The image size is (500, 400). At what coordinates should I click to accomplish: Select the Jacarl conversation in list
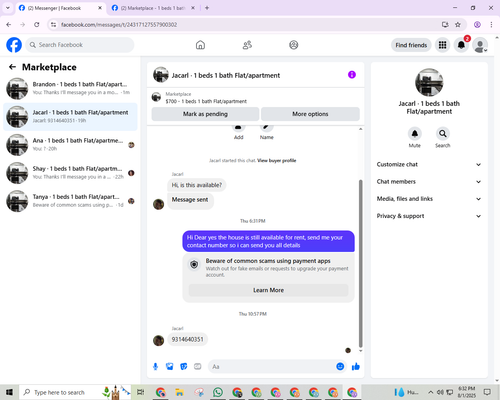coord(70,117)
